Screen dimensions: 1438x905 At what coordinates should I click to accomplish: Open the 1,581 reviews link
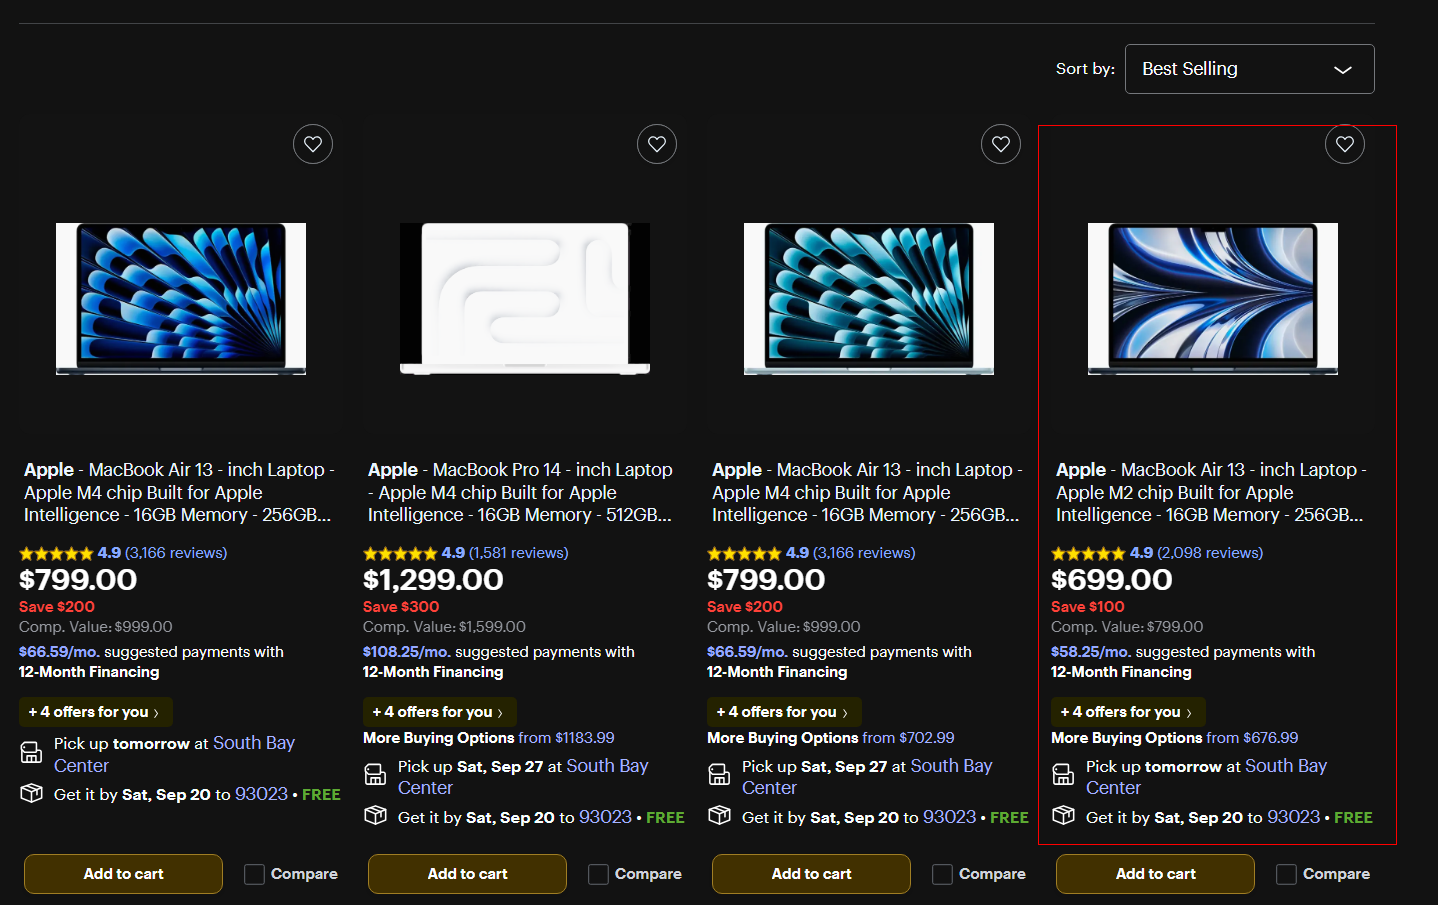518,553
